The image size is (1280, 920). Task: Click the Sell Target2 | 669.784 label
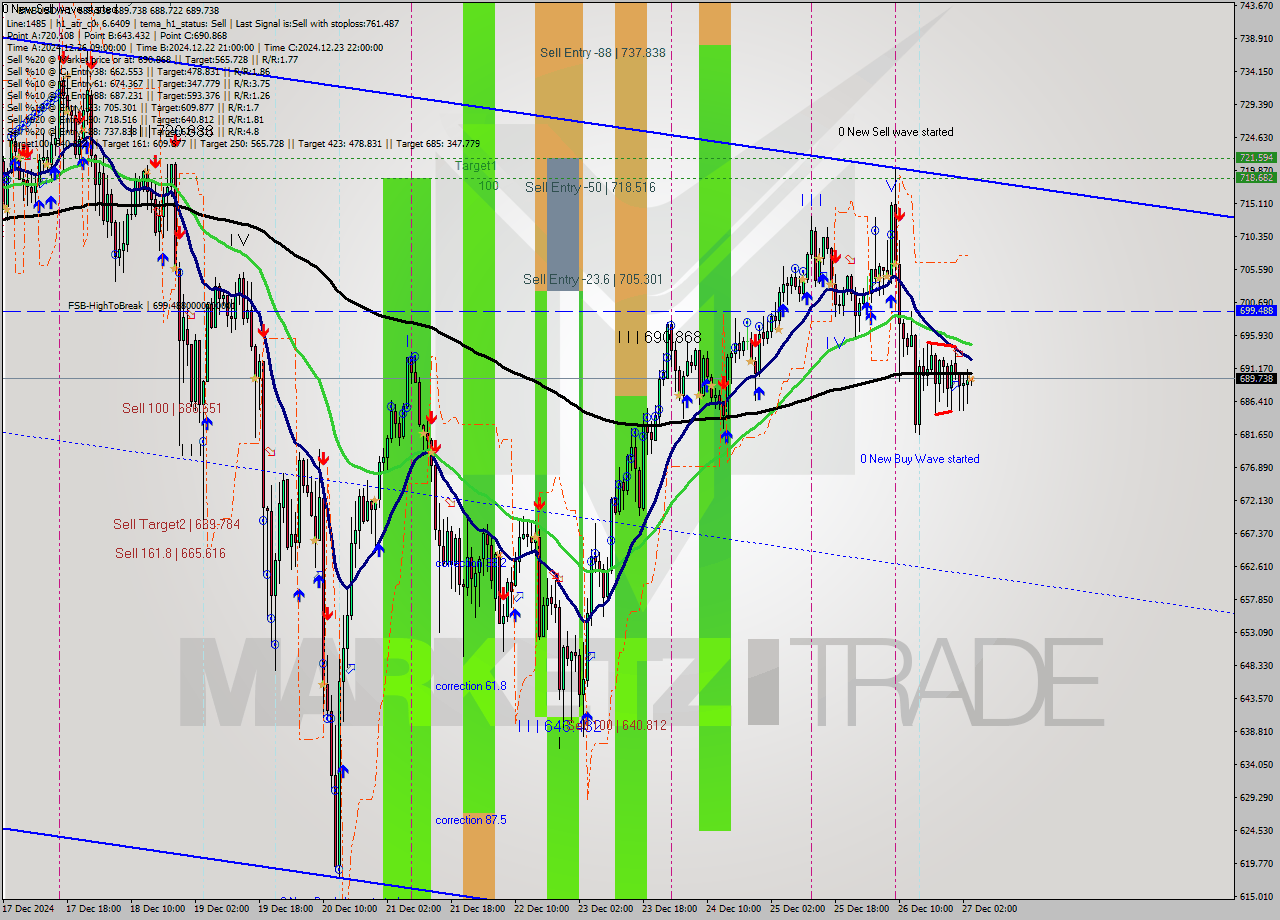[x=176, y=524]
